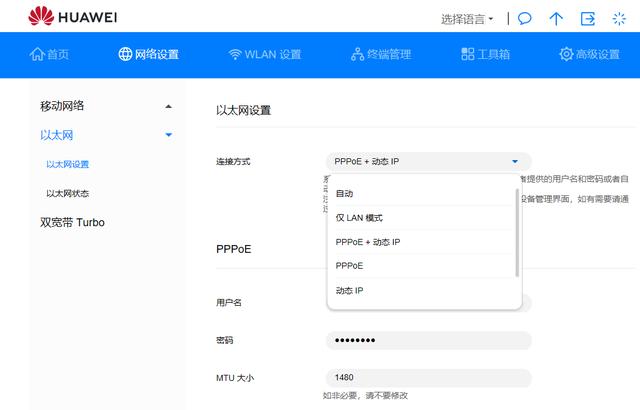The height and width of the screenshot is (410, 640).
Task: Click the 连接方式 label
Action: [233, 162]
